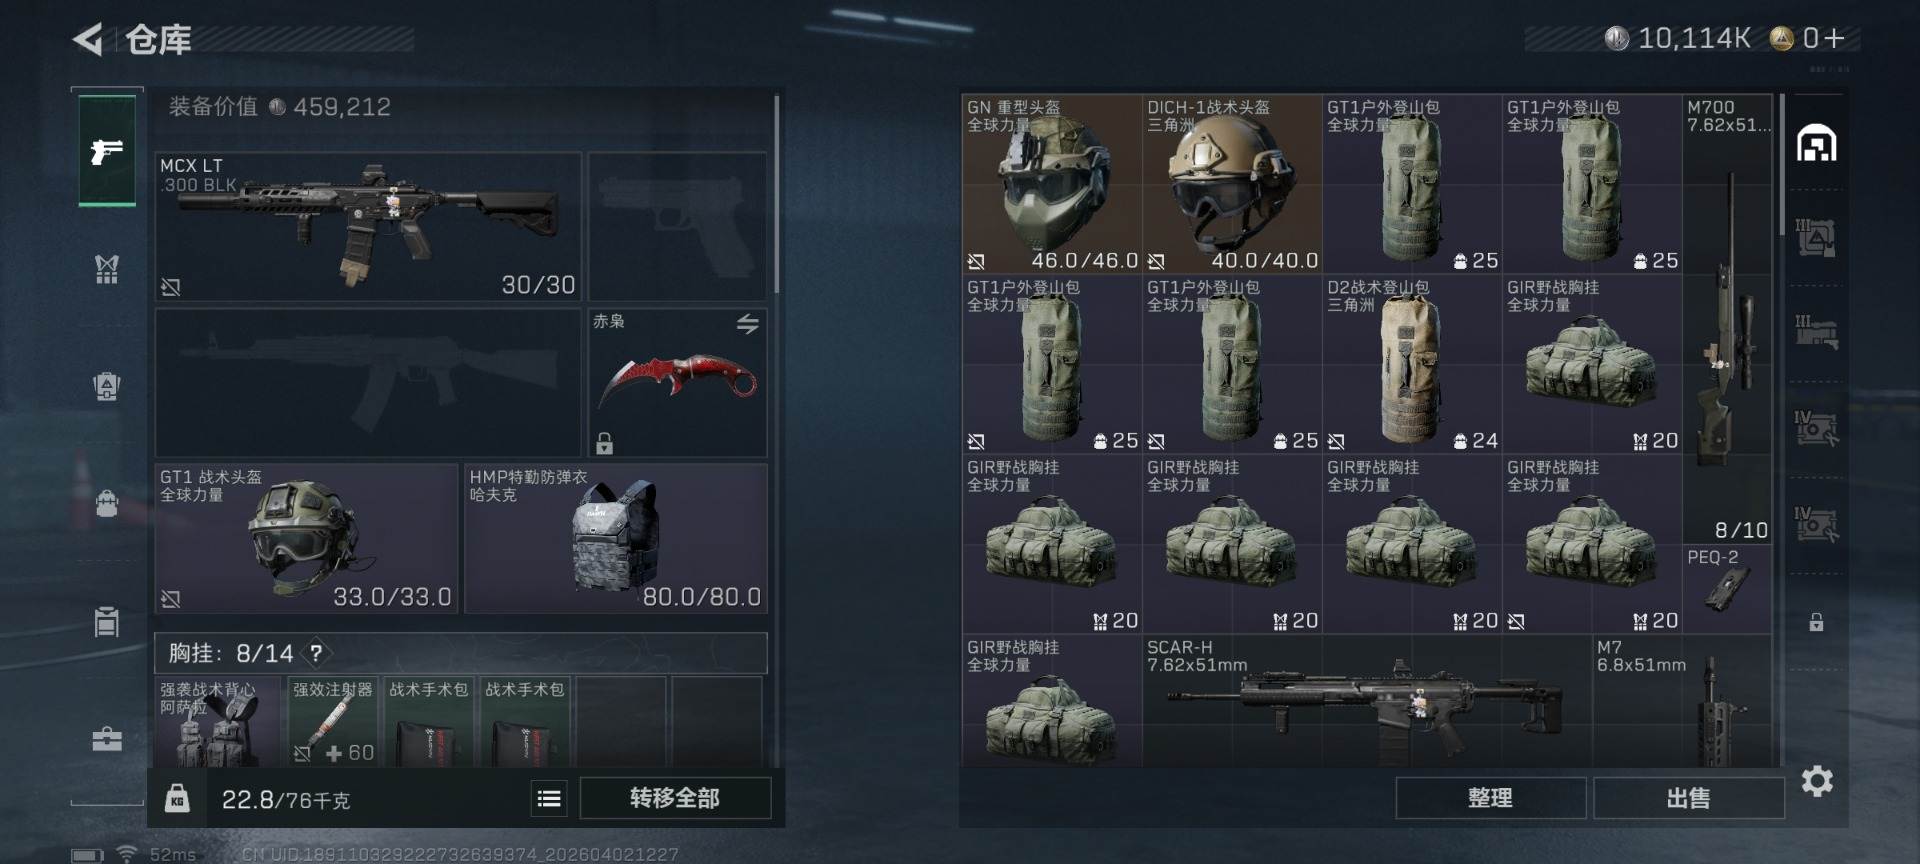Click the 转移全部 button

(675, 798)
